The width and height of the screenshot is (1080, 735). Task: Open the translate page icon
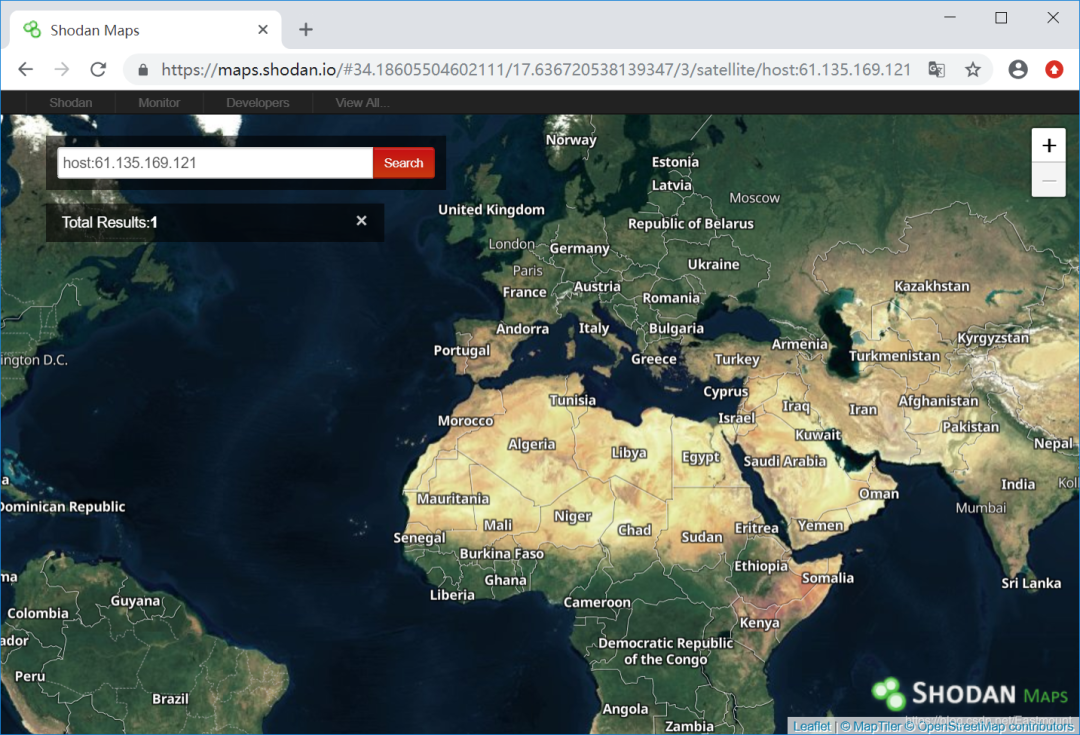tap(936, 70)
